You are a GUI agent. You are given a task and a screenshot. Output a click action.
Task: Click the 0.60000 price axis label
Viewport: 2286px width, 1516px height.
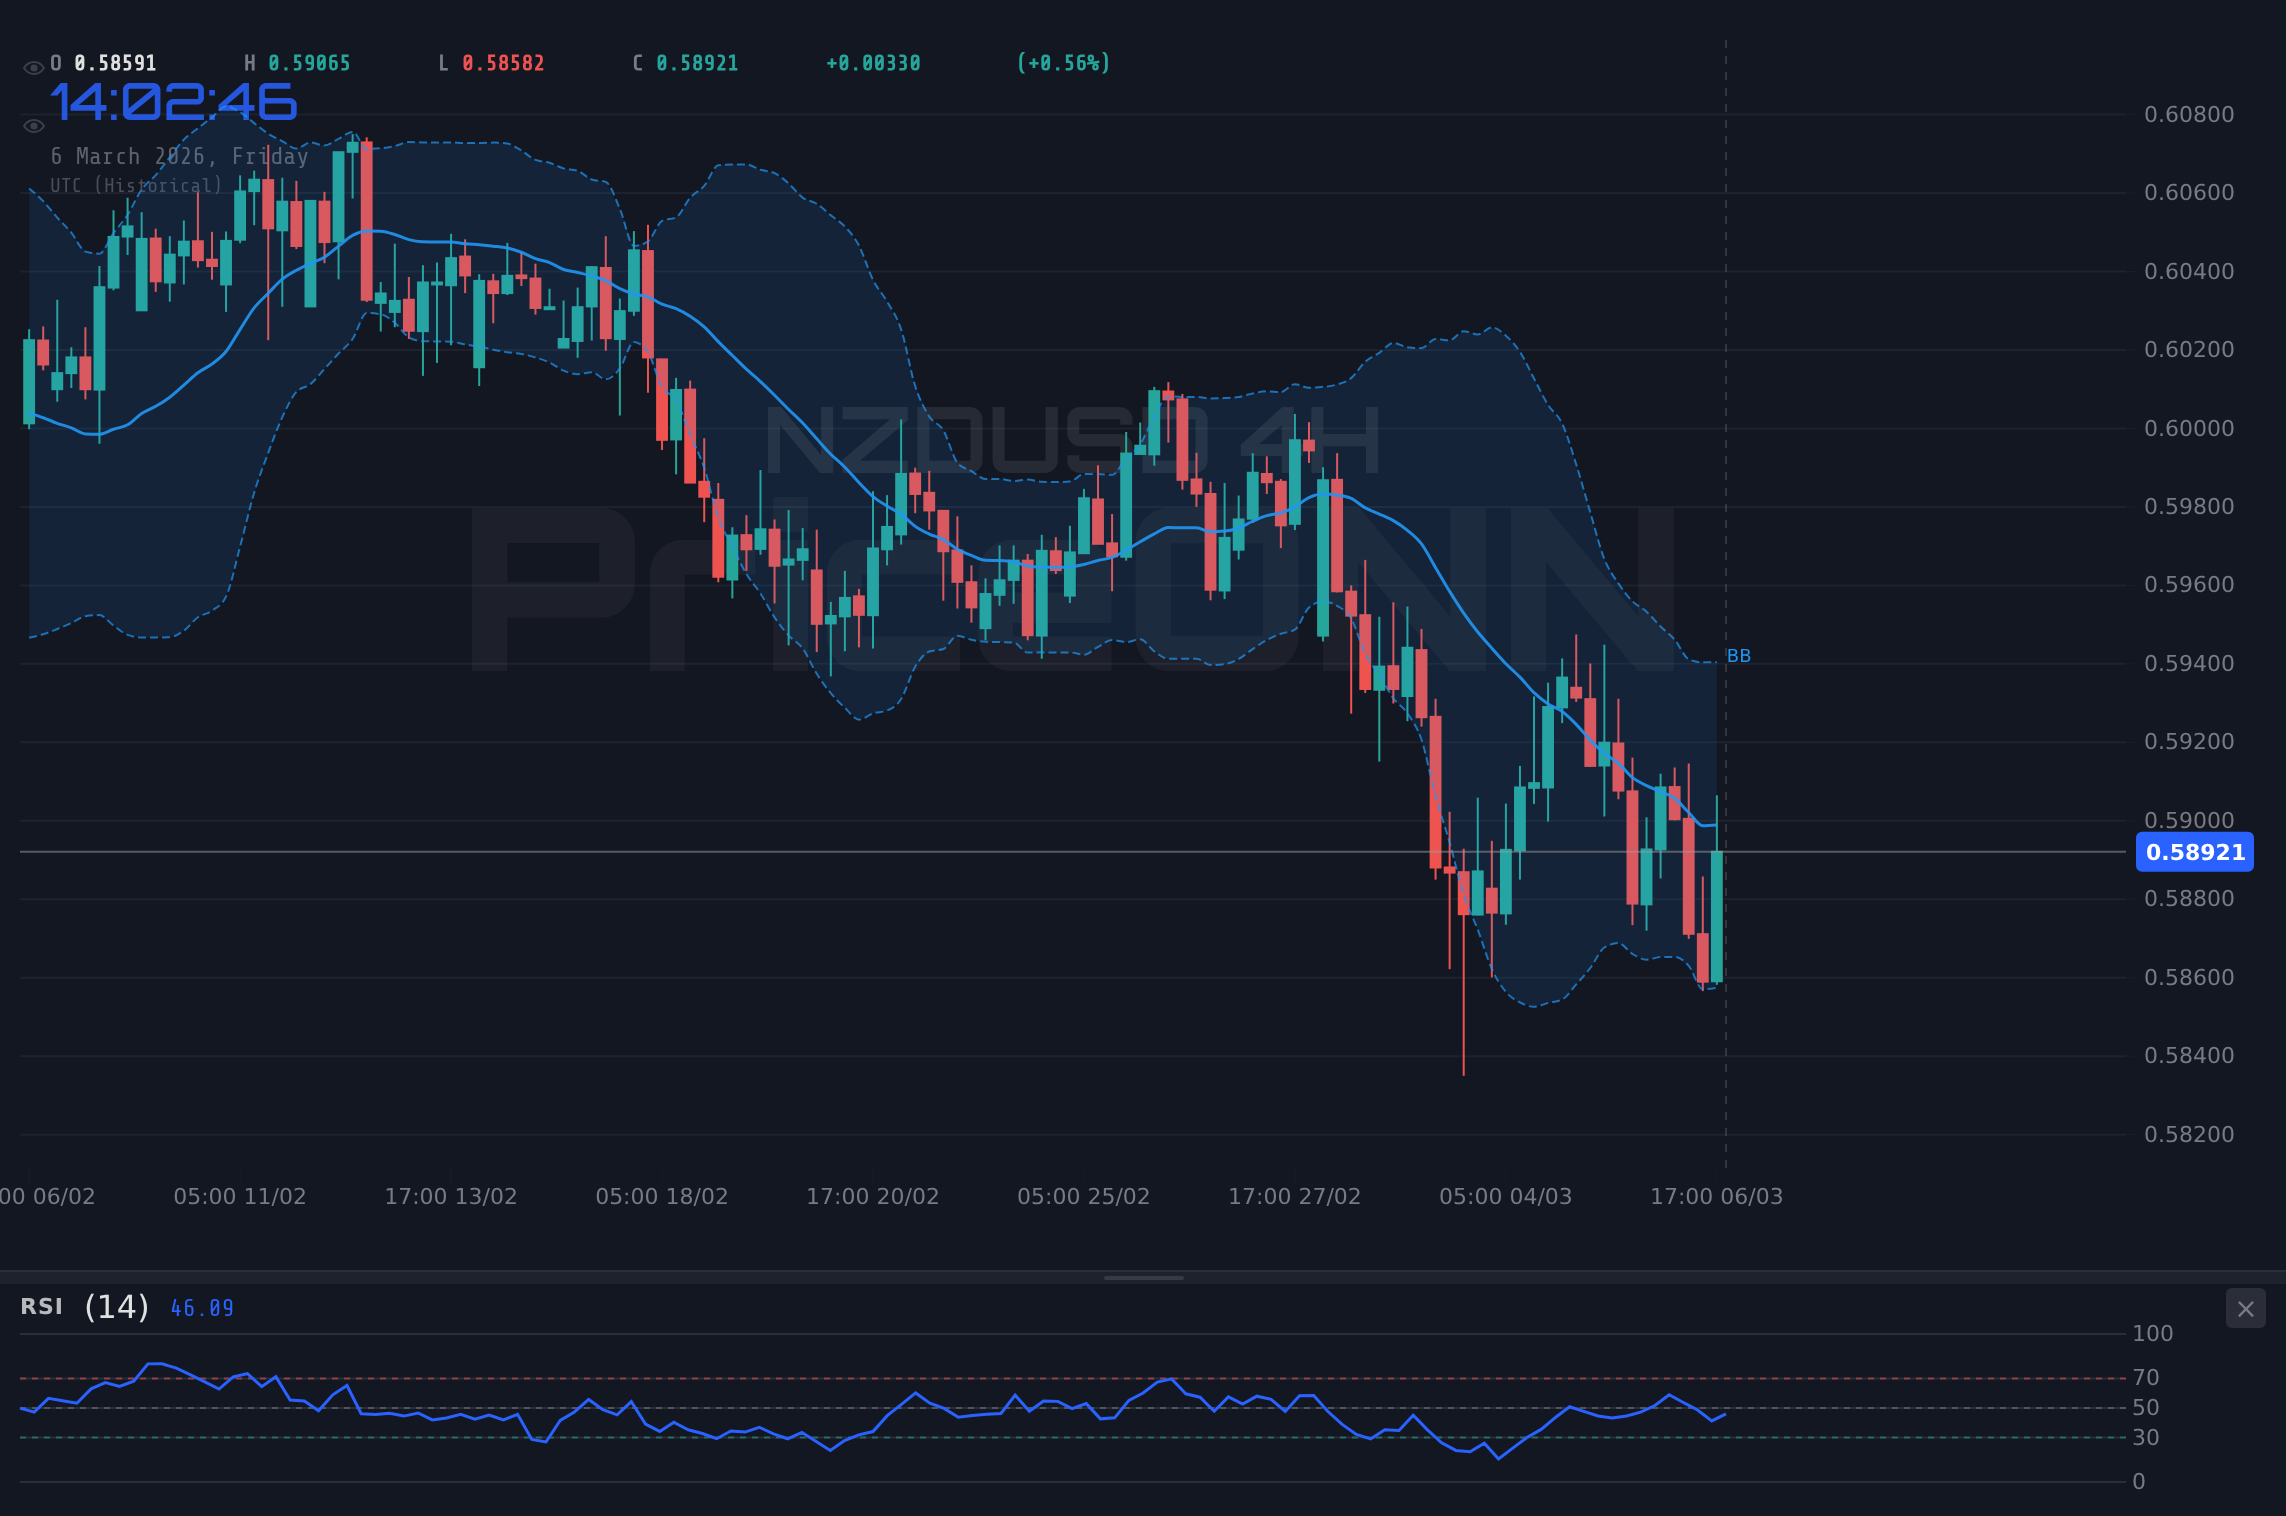[x=2189, y=428]
